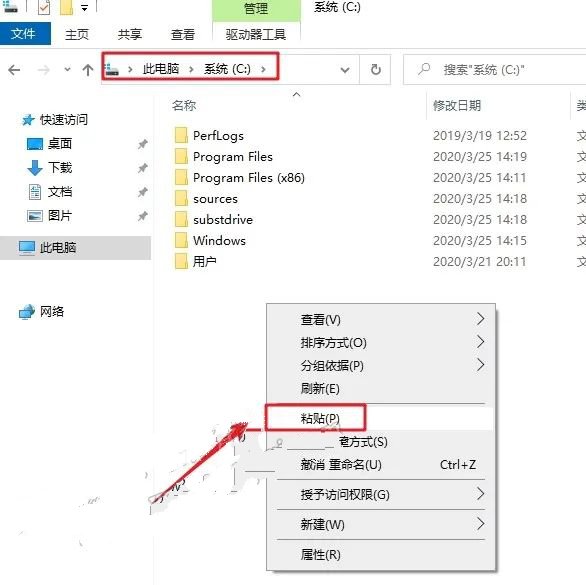This screenshot has width=586, height=585.
Task: Open 图片 in the navigation pane
Action: point(60,216)
